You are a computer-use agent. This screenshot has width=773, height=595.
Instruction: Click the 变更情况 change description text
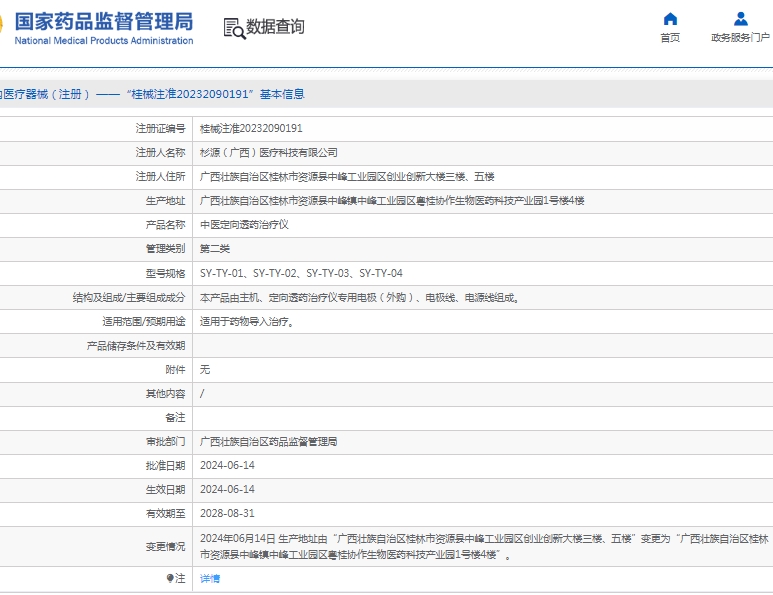coord(484,547)
